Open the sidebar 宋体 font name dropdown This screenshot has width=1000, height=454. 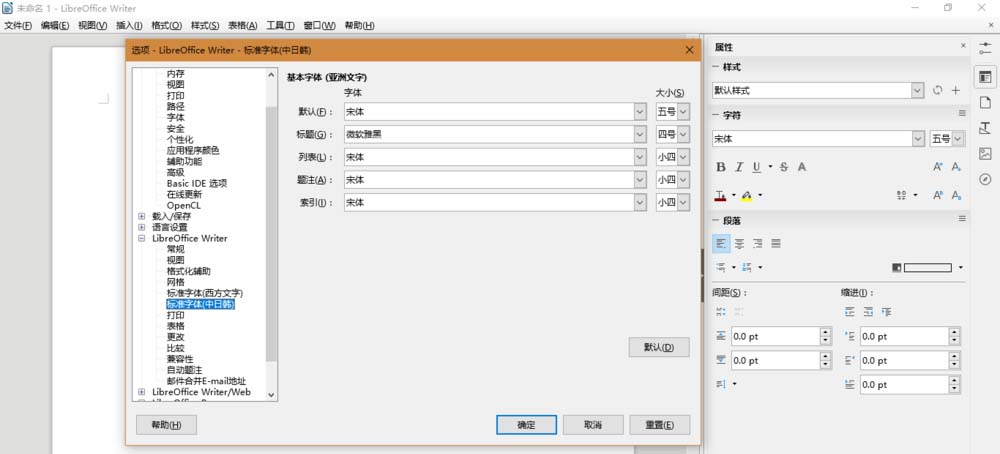pyautogui.click(x=918, y=138)
